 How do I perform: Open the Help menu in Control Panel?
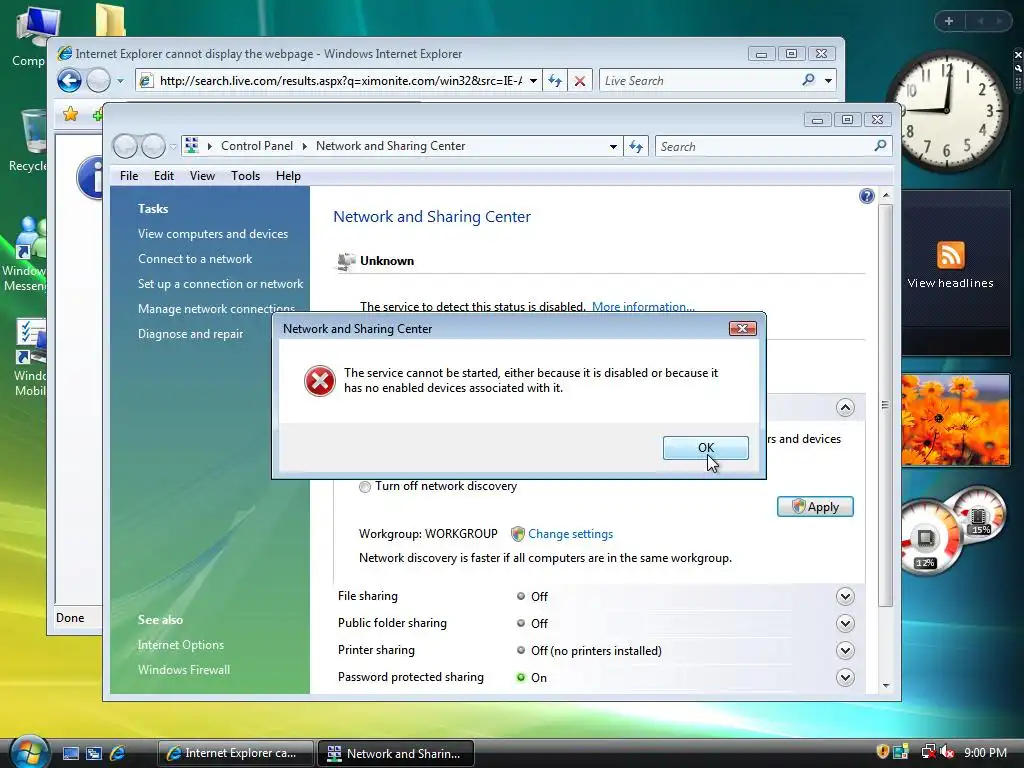pyautogui.click(x=288, y=176)
